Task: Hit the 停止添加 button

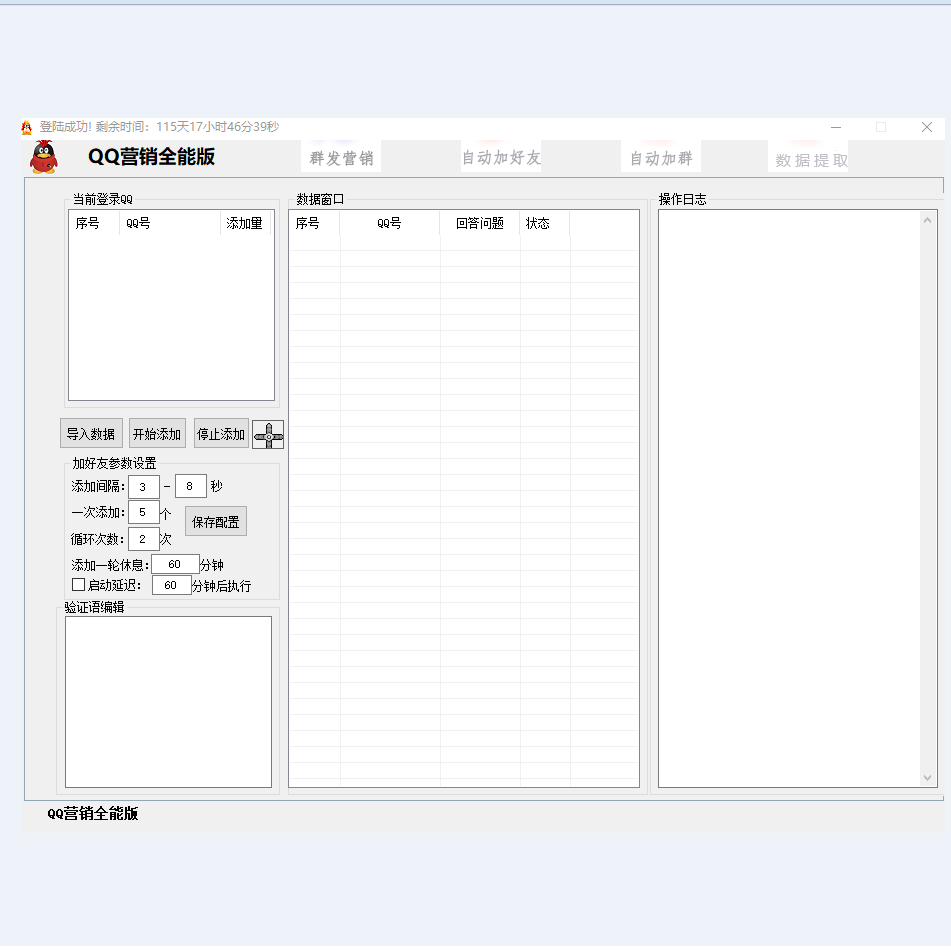Action: [x=221, y=434]
